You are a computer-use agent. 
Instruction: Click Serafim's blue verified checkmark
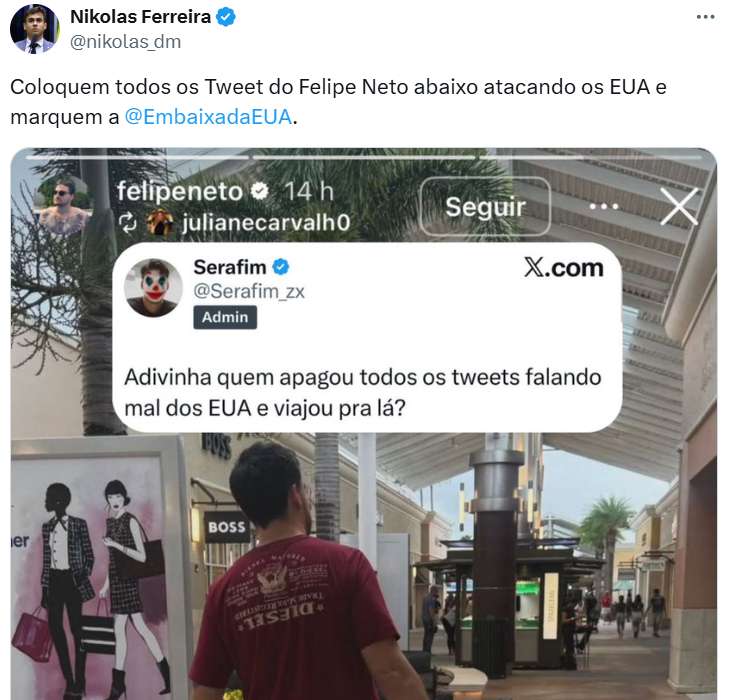(x=281, y=268)
